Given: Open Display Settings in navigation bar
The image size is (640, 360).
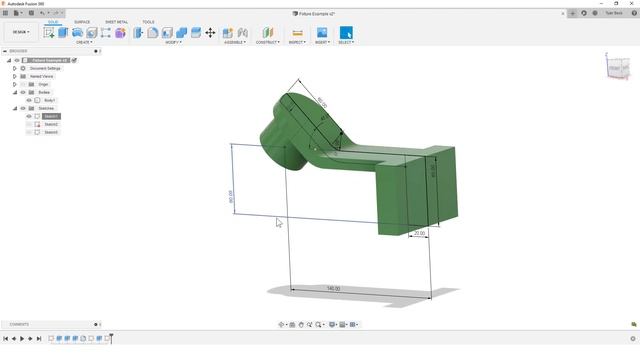Looking at the screenshot, I should pos(332,325).
